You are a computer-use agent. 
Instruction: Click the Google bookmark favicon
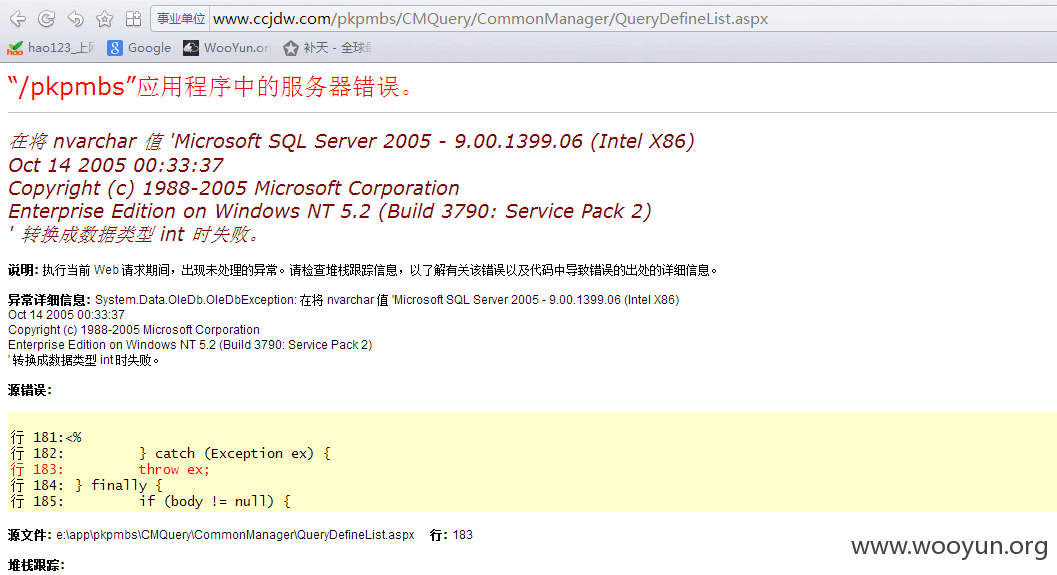pos(115,48)
